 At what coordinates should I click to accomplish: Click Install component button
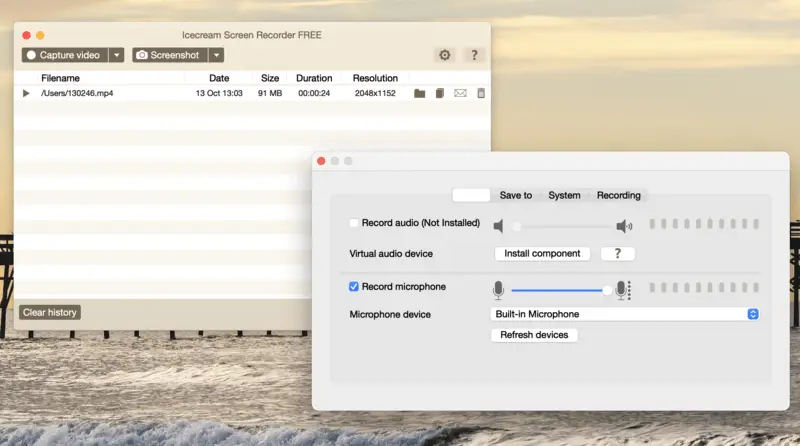pos(542,254)
